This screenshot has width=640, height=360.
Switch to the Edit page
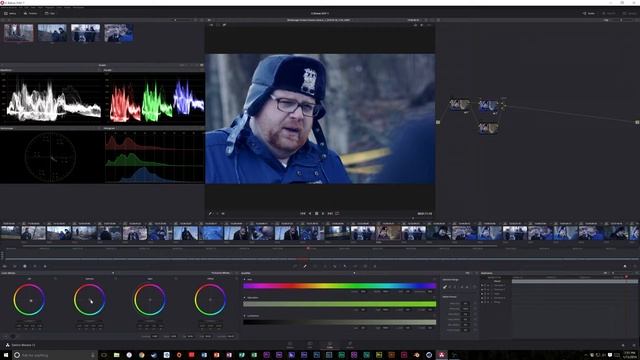click(x=310, y=345)
